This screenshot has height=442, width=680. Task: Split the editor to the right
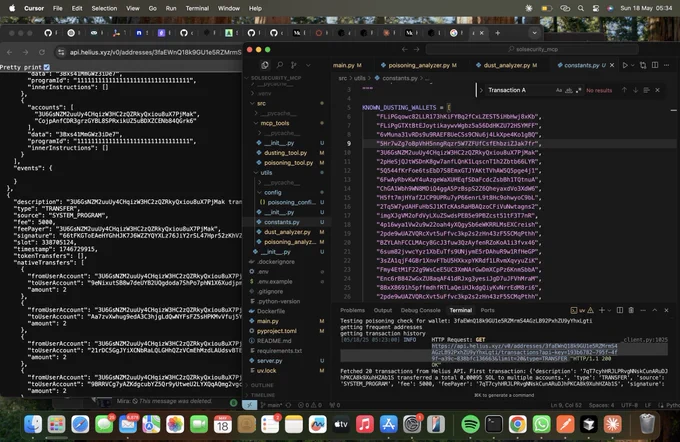[655, 65]
